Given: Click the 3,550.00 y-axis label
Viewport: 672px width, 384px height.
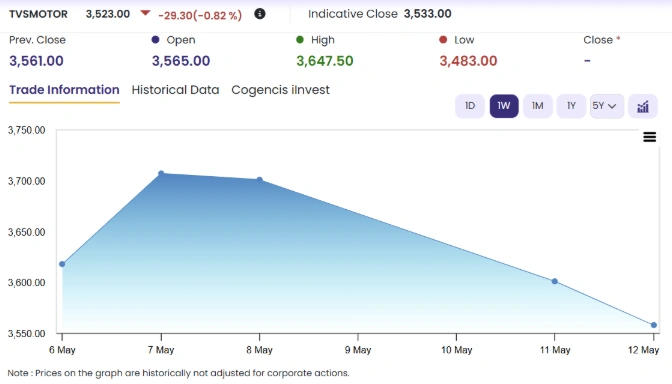Looking at the screenshot, I should point(27,334).
